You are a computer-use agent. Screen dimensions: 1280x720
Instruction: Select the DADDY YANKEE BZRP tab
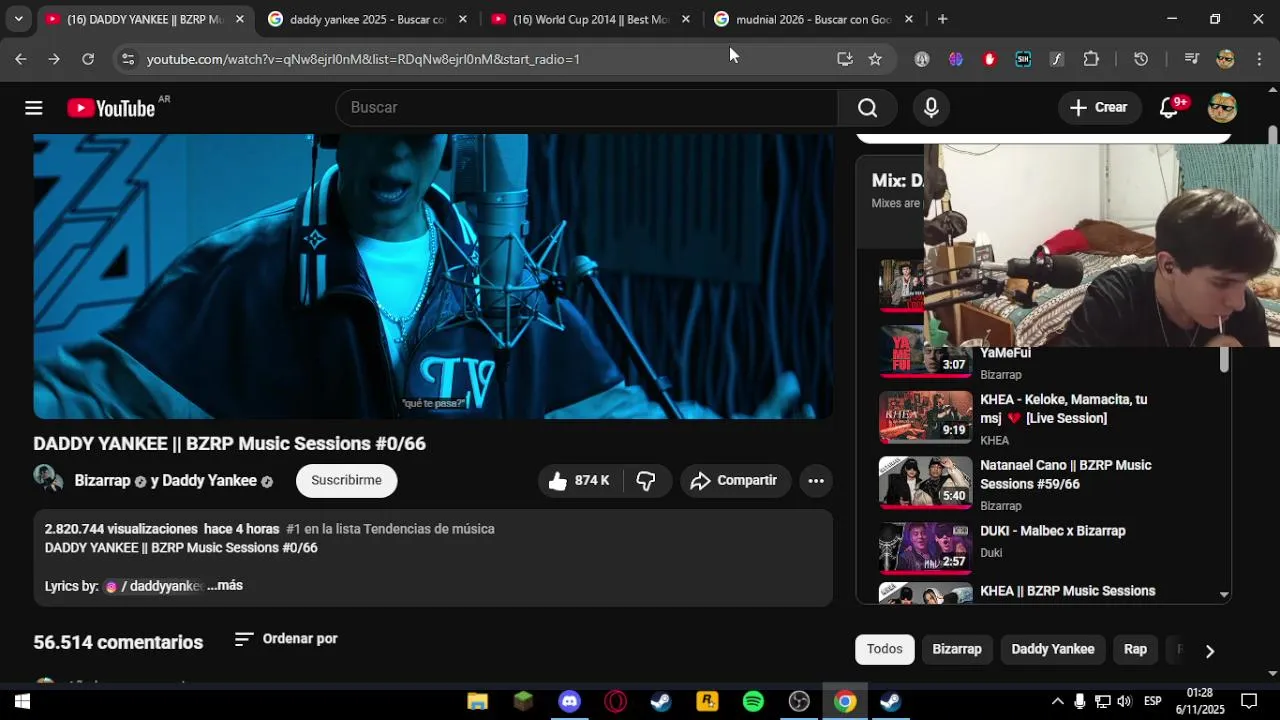click(x=144, y=19)
